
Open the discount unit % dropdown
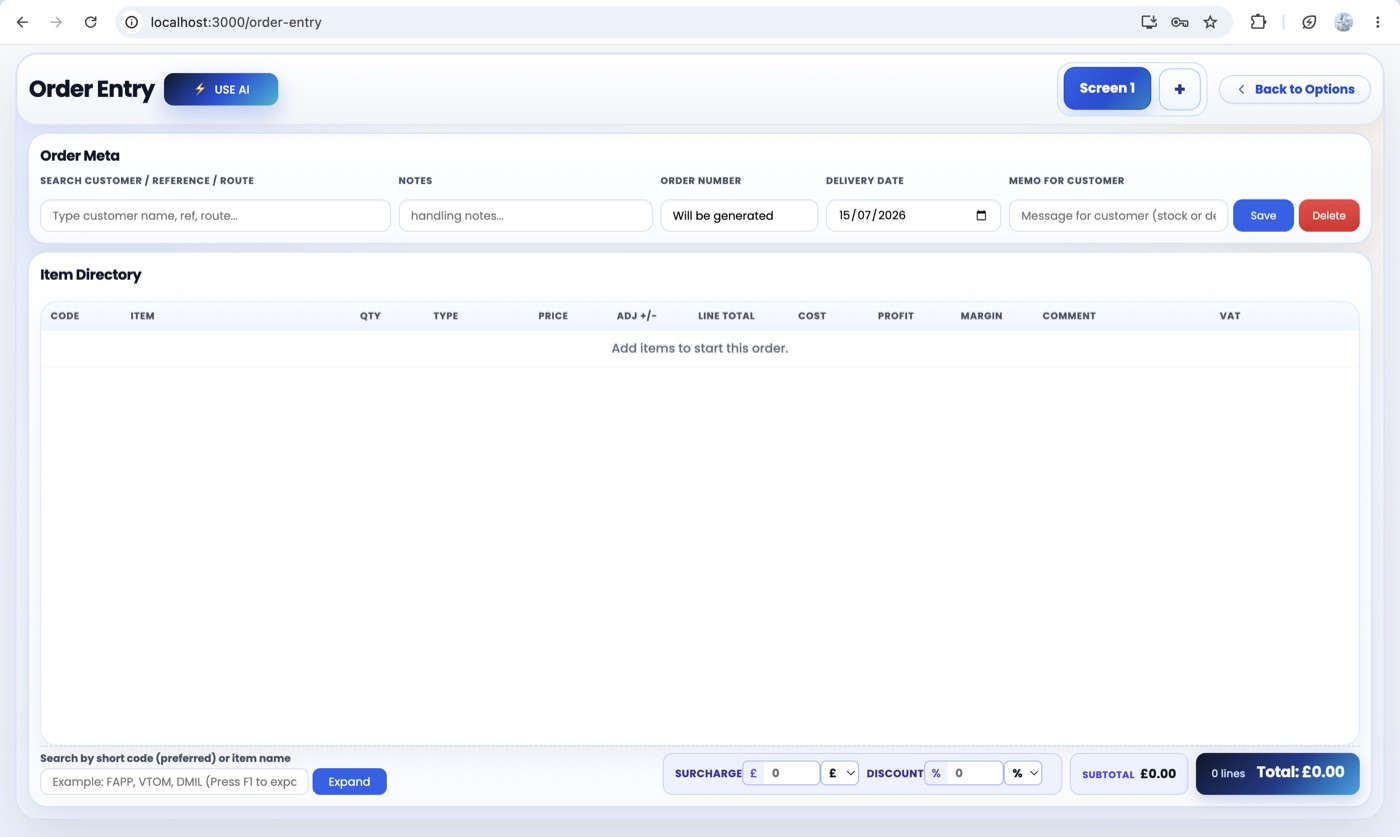1023,773
